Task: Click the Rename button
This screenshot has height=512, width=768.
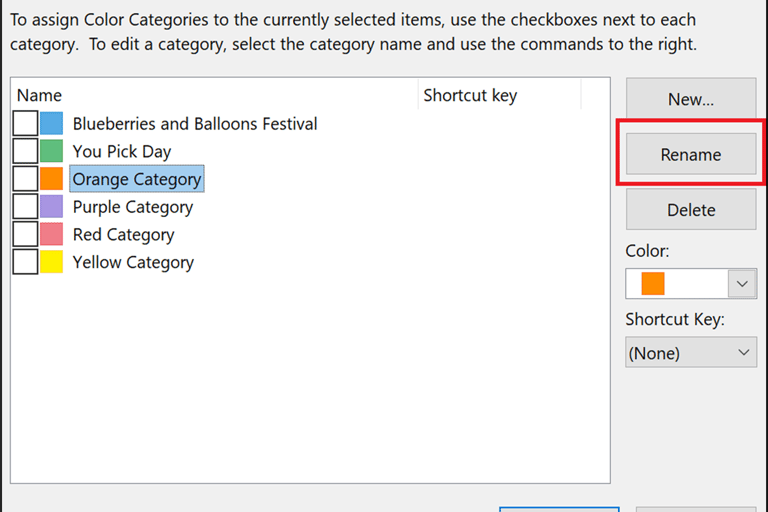Action: click(x=690, y=155)
